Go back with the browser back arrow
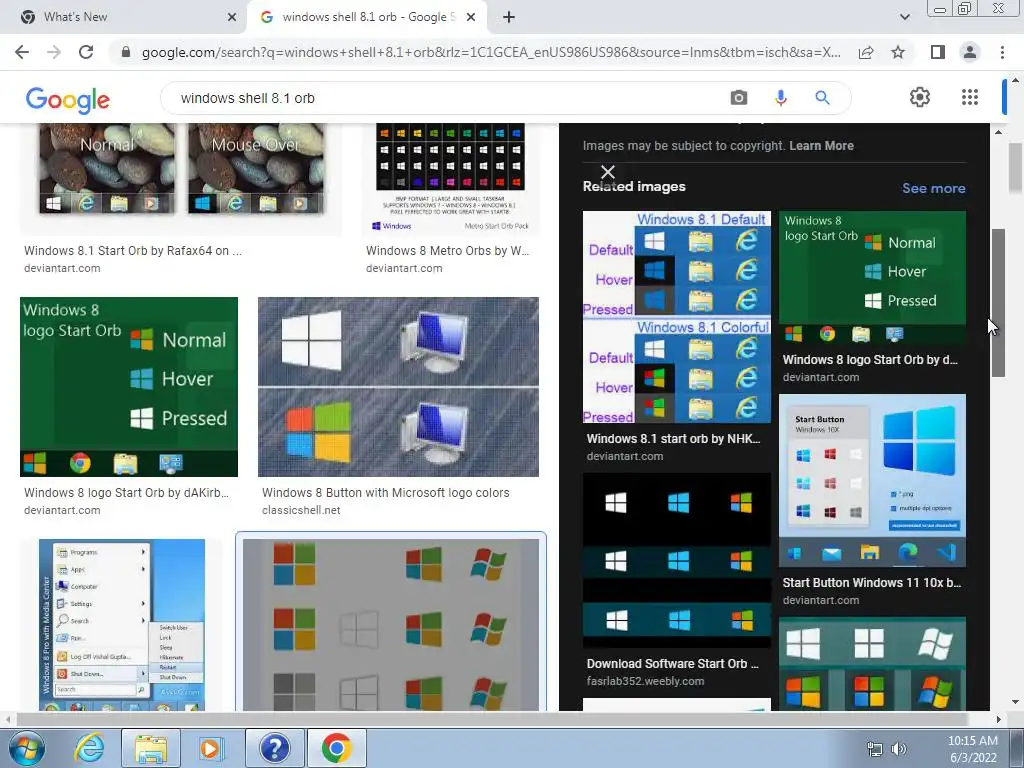 coord(22,52)
